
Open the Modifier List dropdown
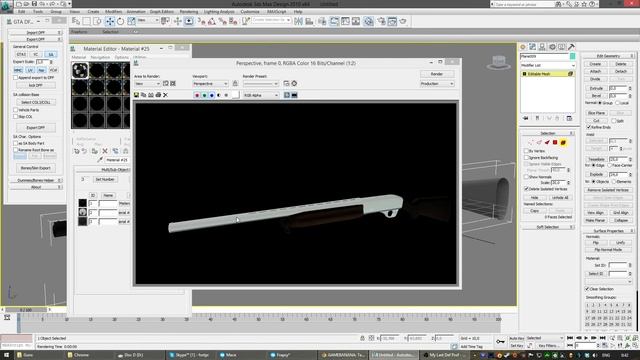click(x=547, y=65)
